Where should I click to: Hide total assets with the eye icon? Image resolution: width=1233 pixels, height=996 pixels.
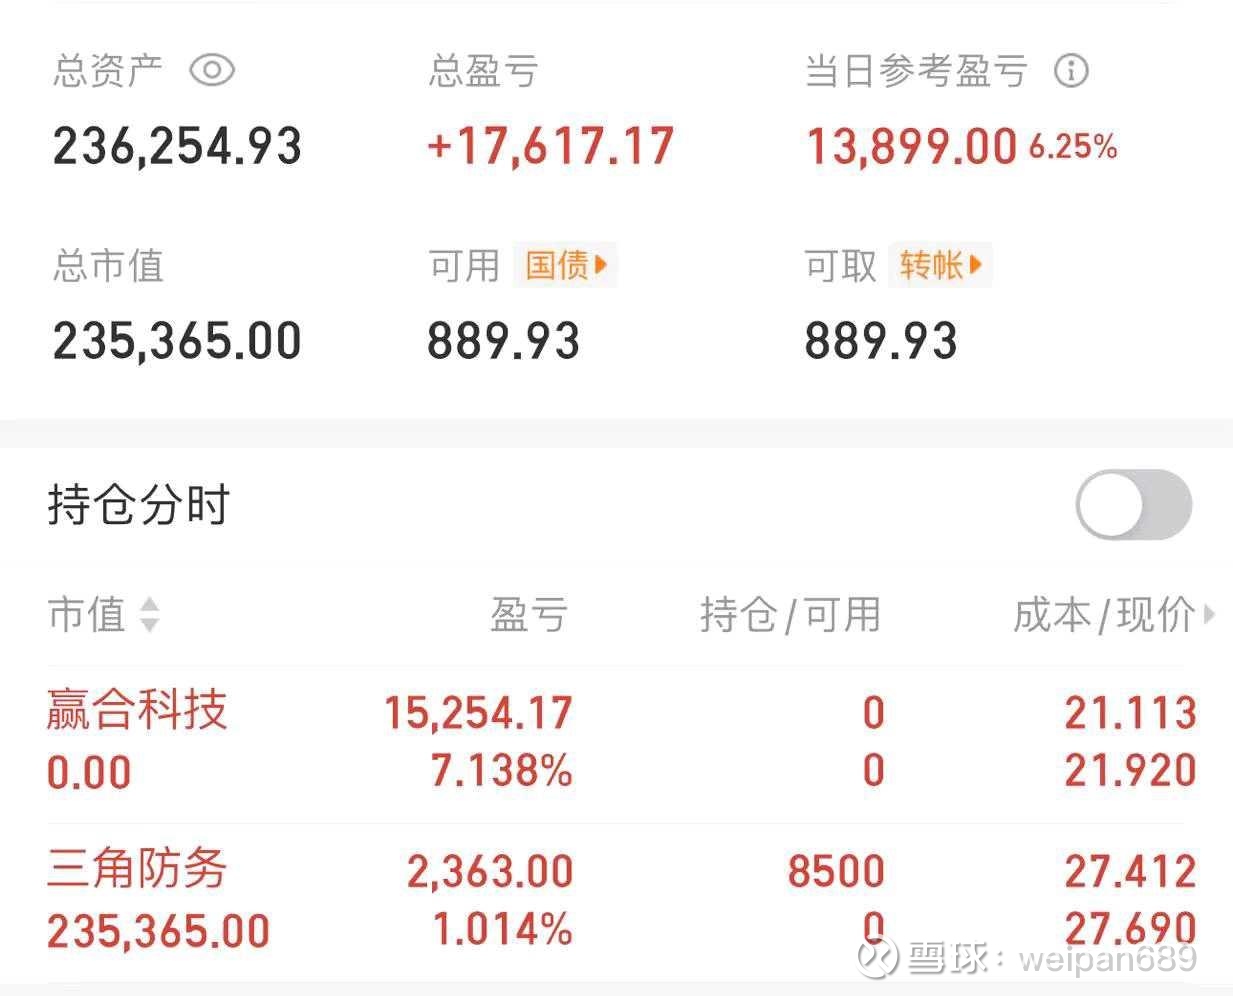pos(211,71)
